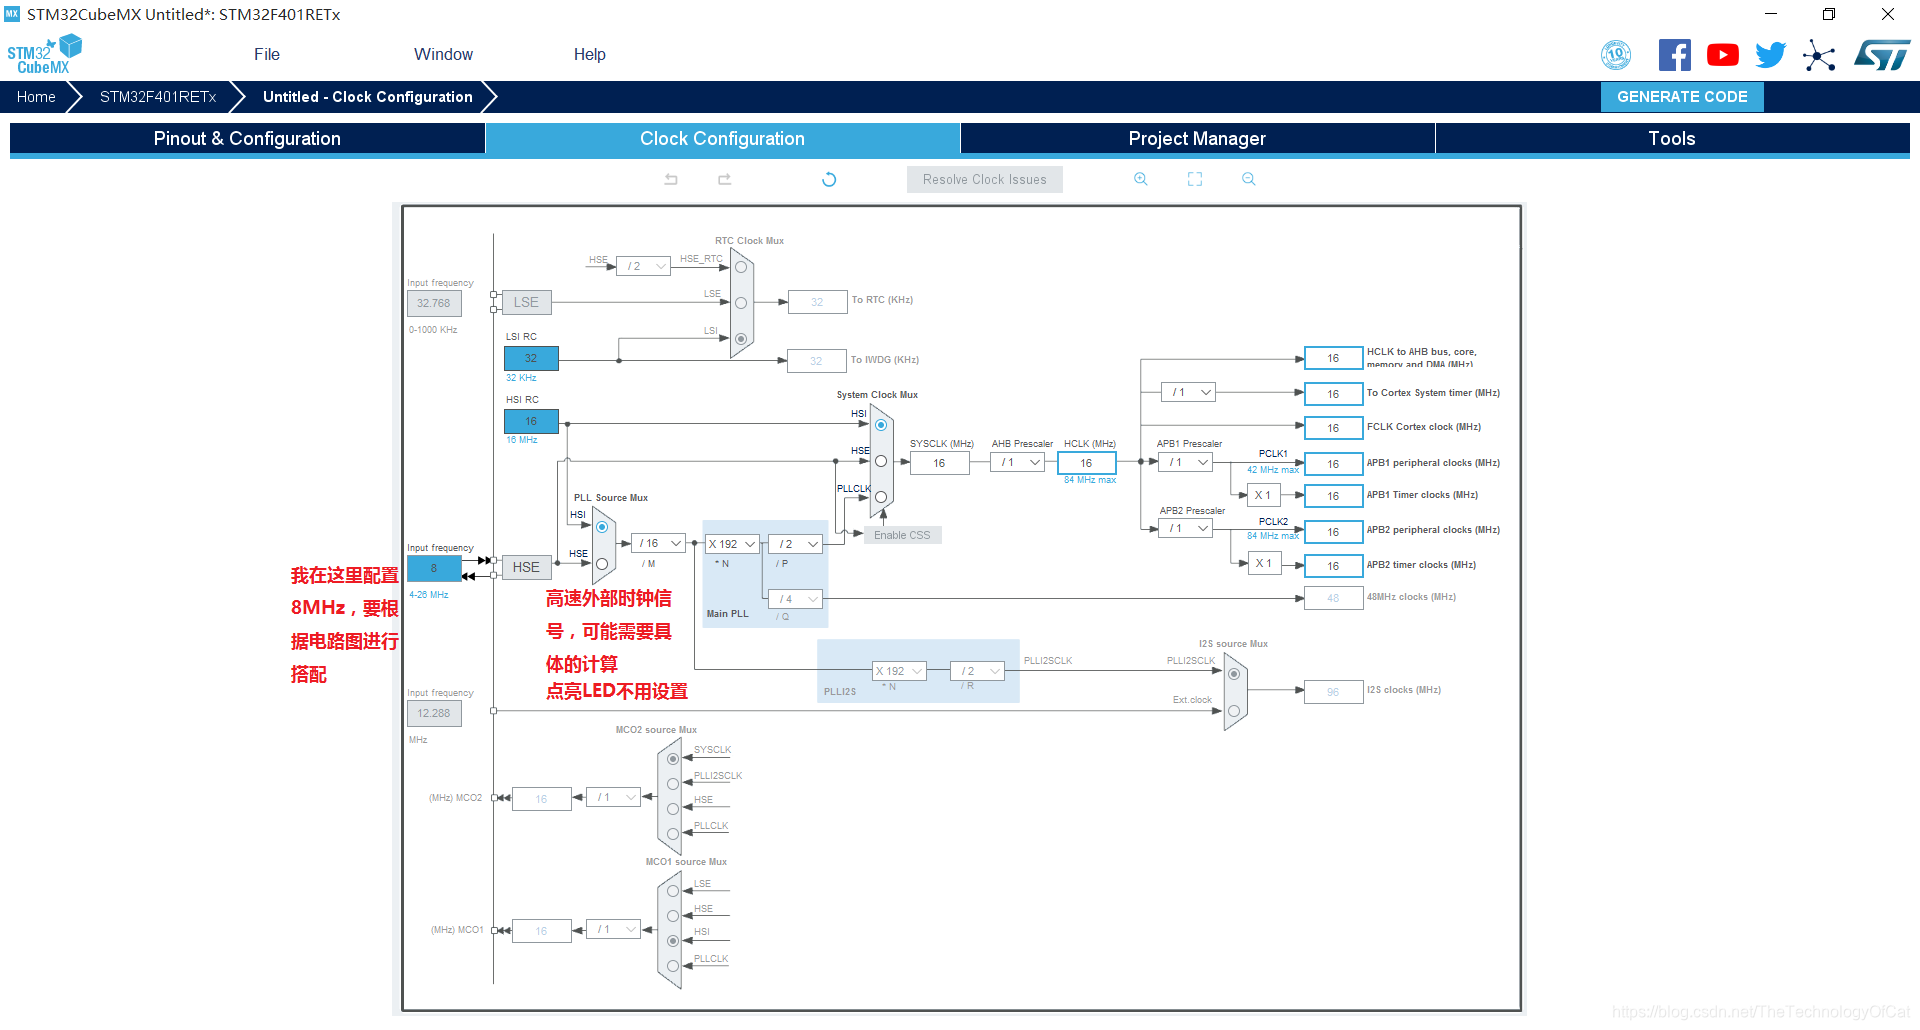Image resolution: width=1920 pixels, height=1030 pixels.
Task: Click the HSE input frequency field
Action: (x=434, y=568)
